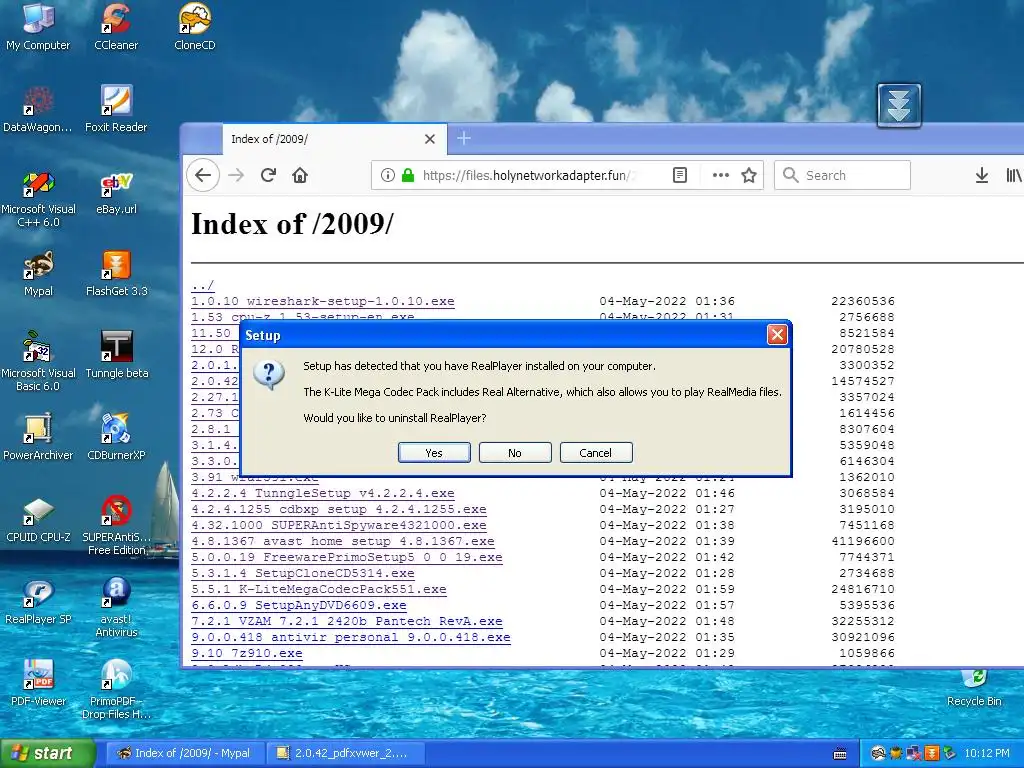
Task: Click Cancel in the Setup dialog
Action: pyautogui.click(x=596, y=453)
